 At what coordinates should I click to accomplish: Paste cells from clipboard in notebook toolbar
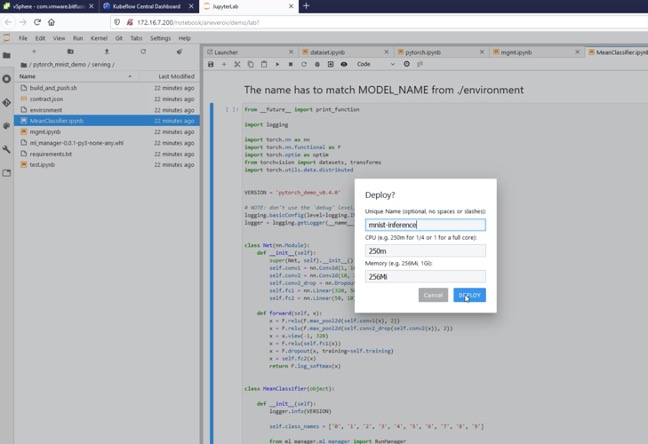point(264,64)
